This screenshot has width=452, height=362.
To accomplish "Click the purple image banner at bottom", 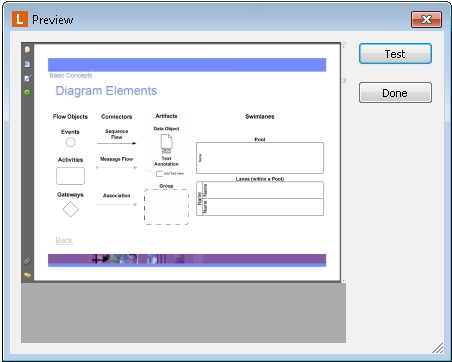I will point(187,260).
